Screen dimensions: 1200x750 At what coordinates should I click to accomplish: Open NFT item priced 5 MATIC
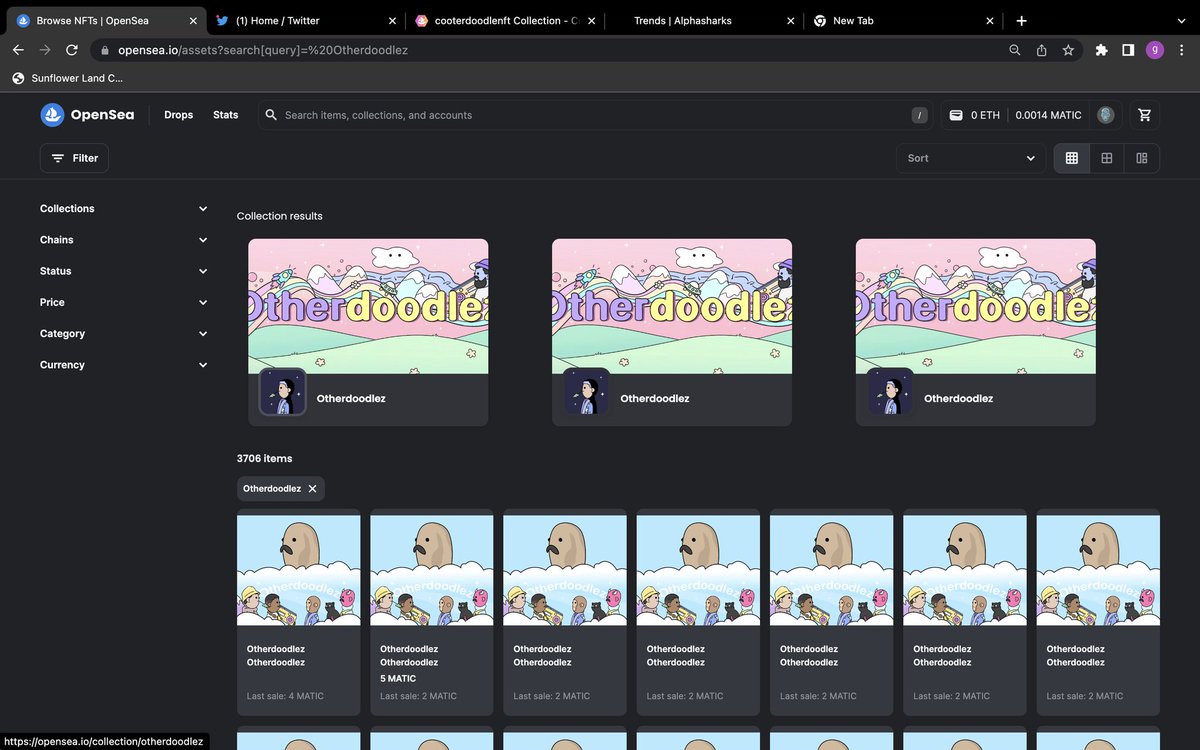click(432, 612)
